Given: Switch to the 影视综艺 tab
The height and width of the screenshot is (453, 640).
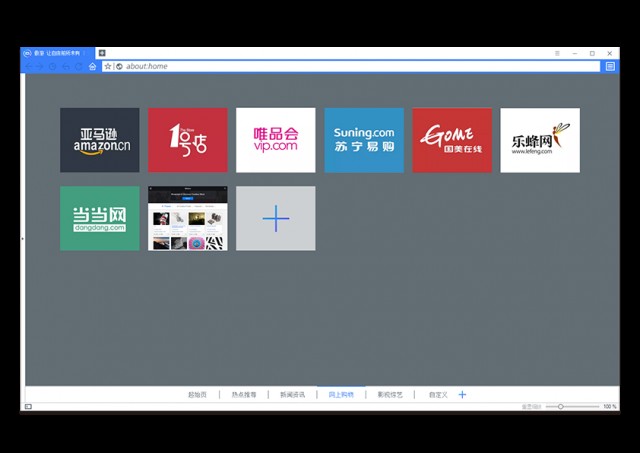Looking at the screenshot, I should (390, 395).
